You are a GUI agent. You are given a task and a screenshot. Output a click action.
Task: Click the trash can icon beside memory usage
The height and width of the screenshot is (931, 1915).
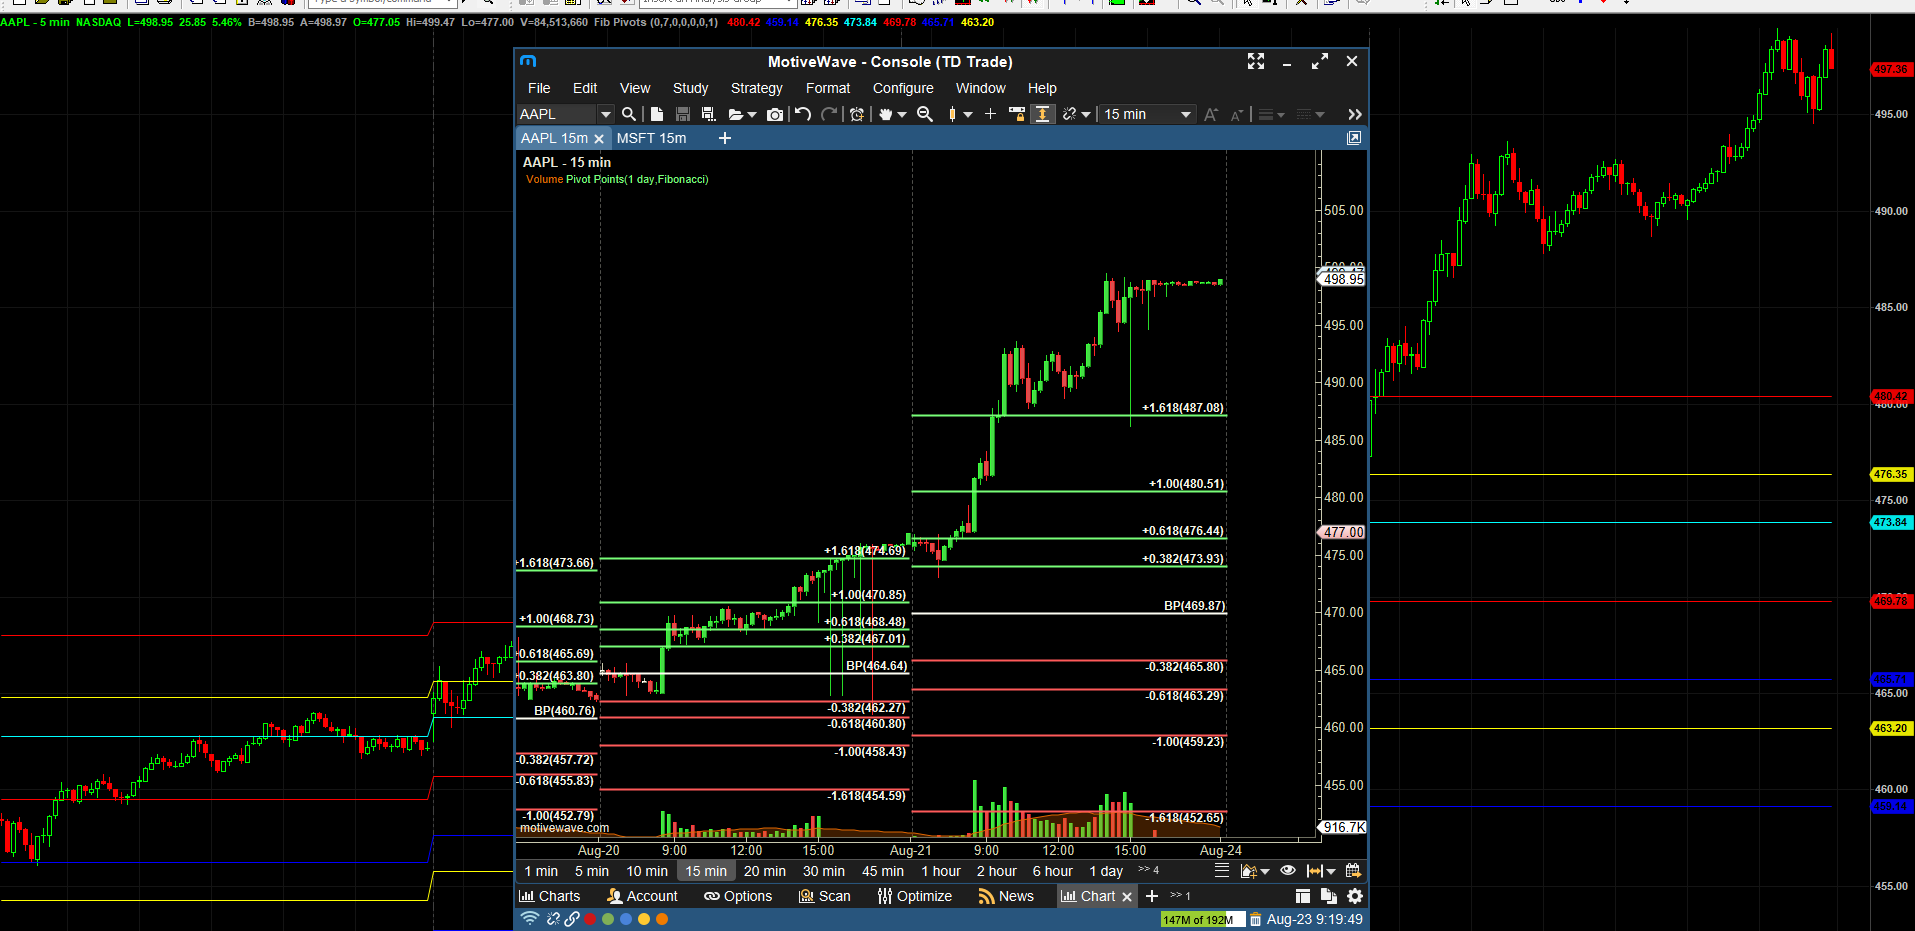coord(1255,920)
